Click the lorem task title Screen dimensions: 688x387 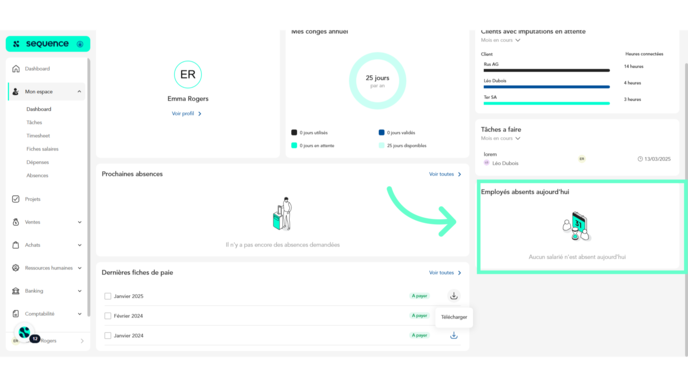[x=490, y=154]
